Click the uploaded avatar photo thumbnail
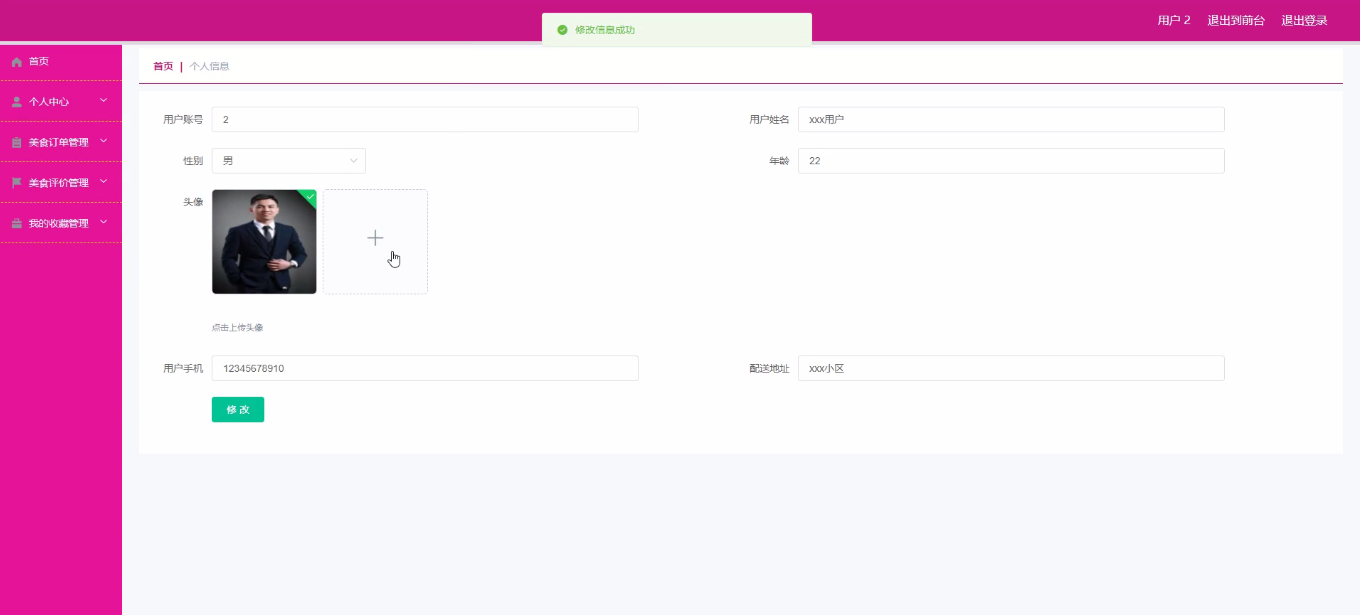 263,243
